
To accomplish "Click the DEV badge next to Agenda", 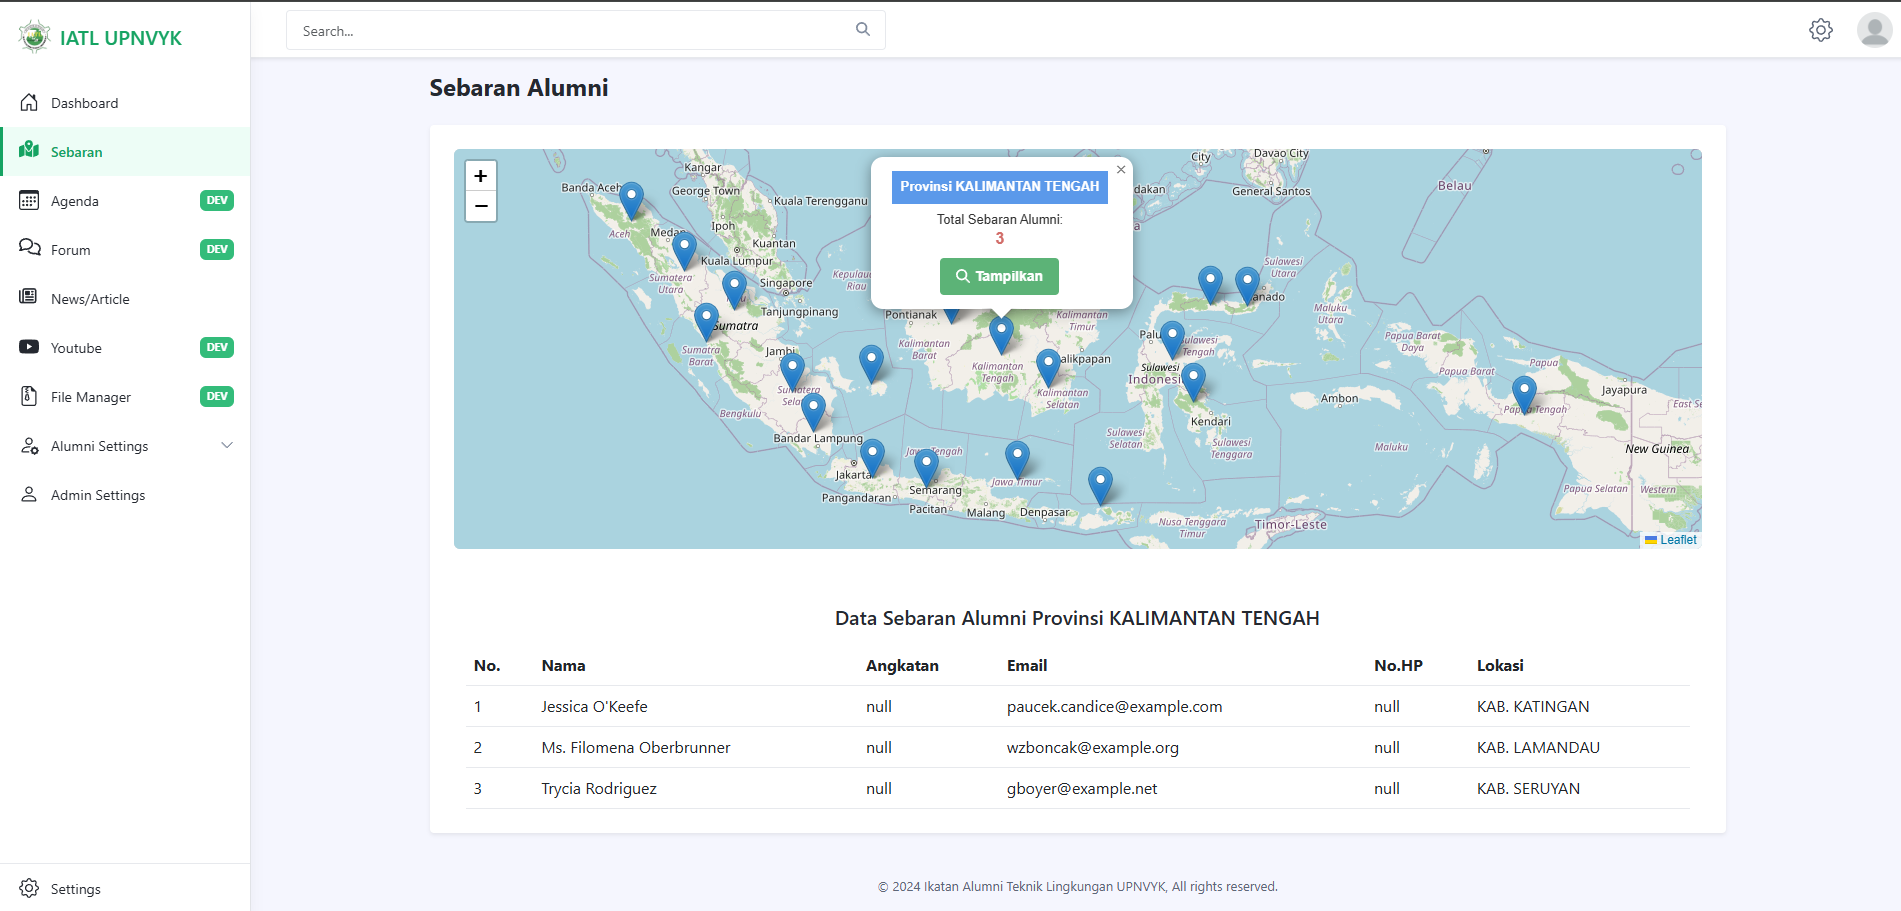I will pyautogui.click(x=217, y=200).
